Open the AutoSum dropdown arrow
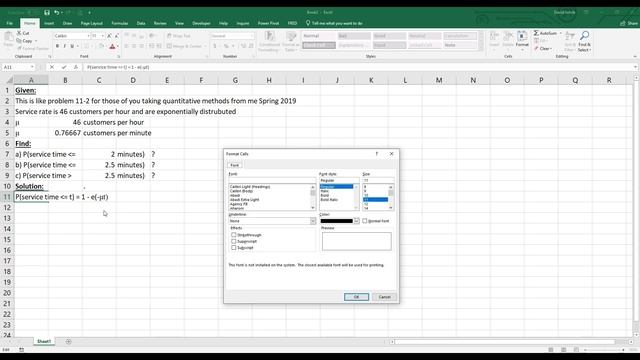The width and height of the screenshot is (640, 360). click(560, 33)
